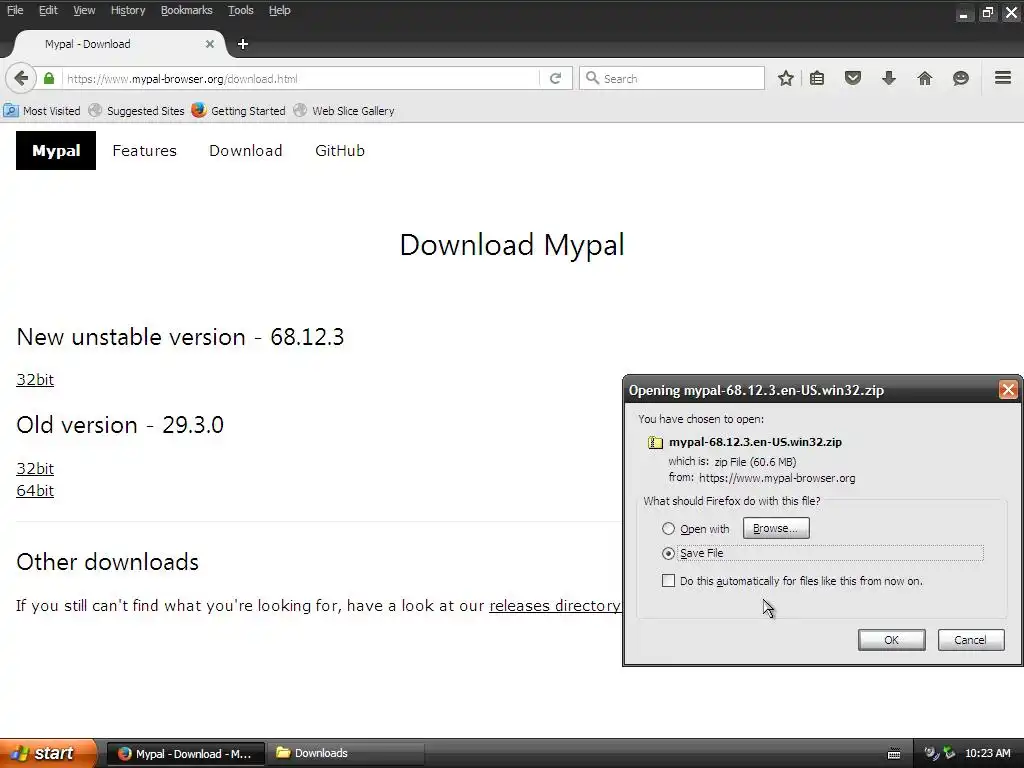Open Most Visited bookmarks folder
Screen dimensions: 1024x768
42,110
